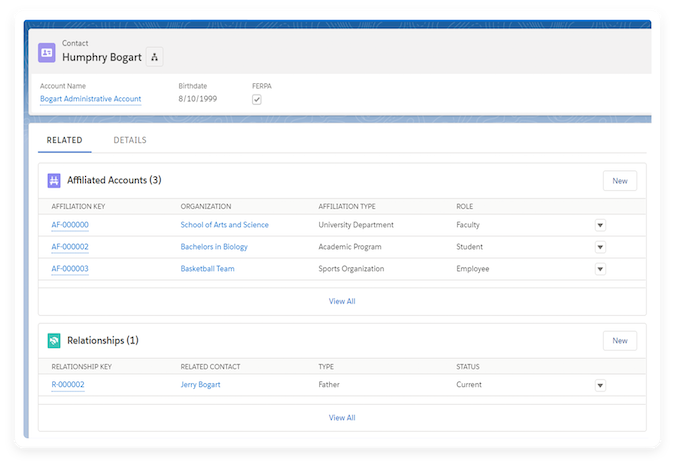
Task: Open related contact Jerry Bogart
Action: (201, 384)
